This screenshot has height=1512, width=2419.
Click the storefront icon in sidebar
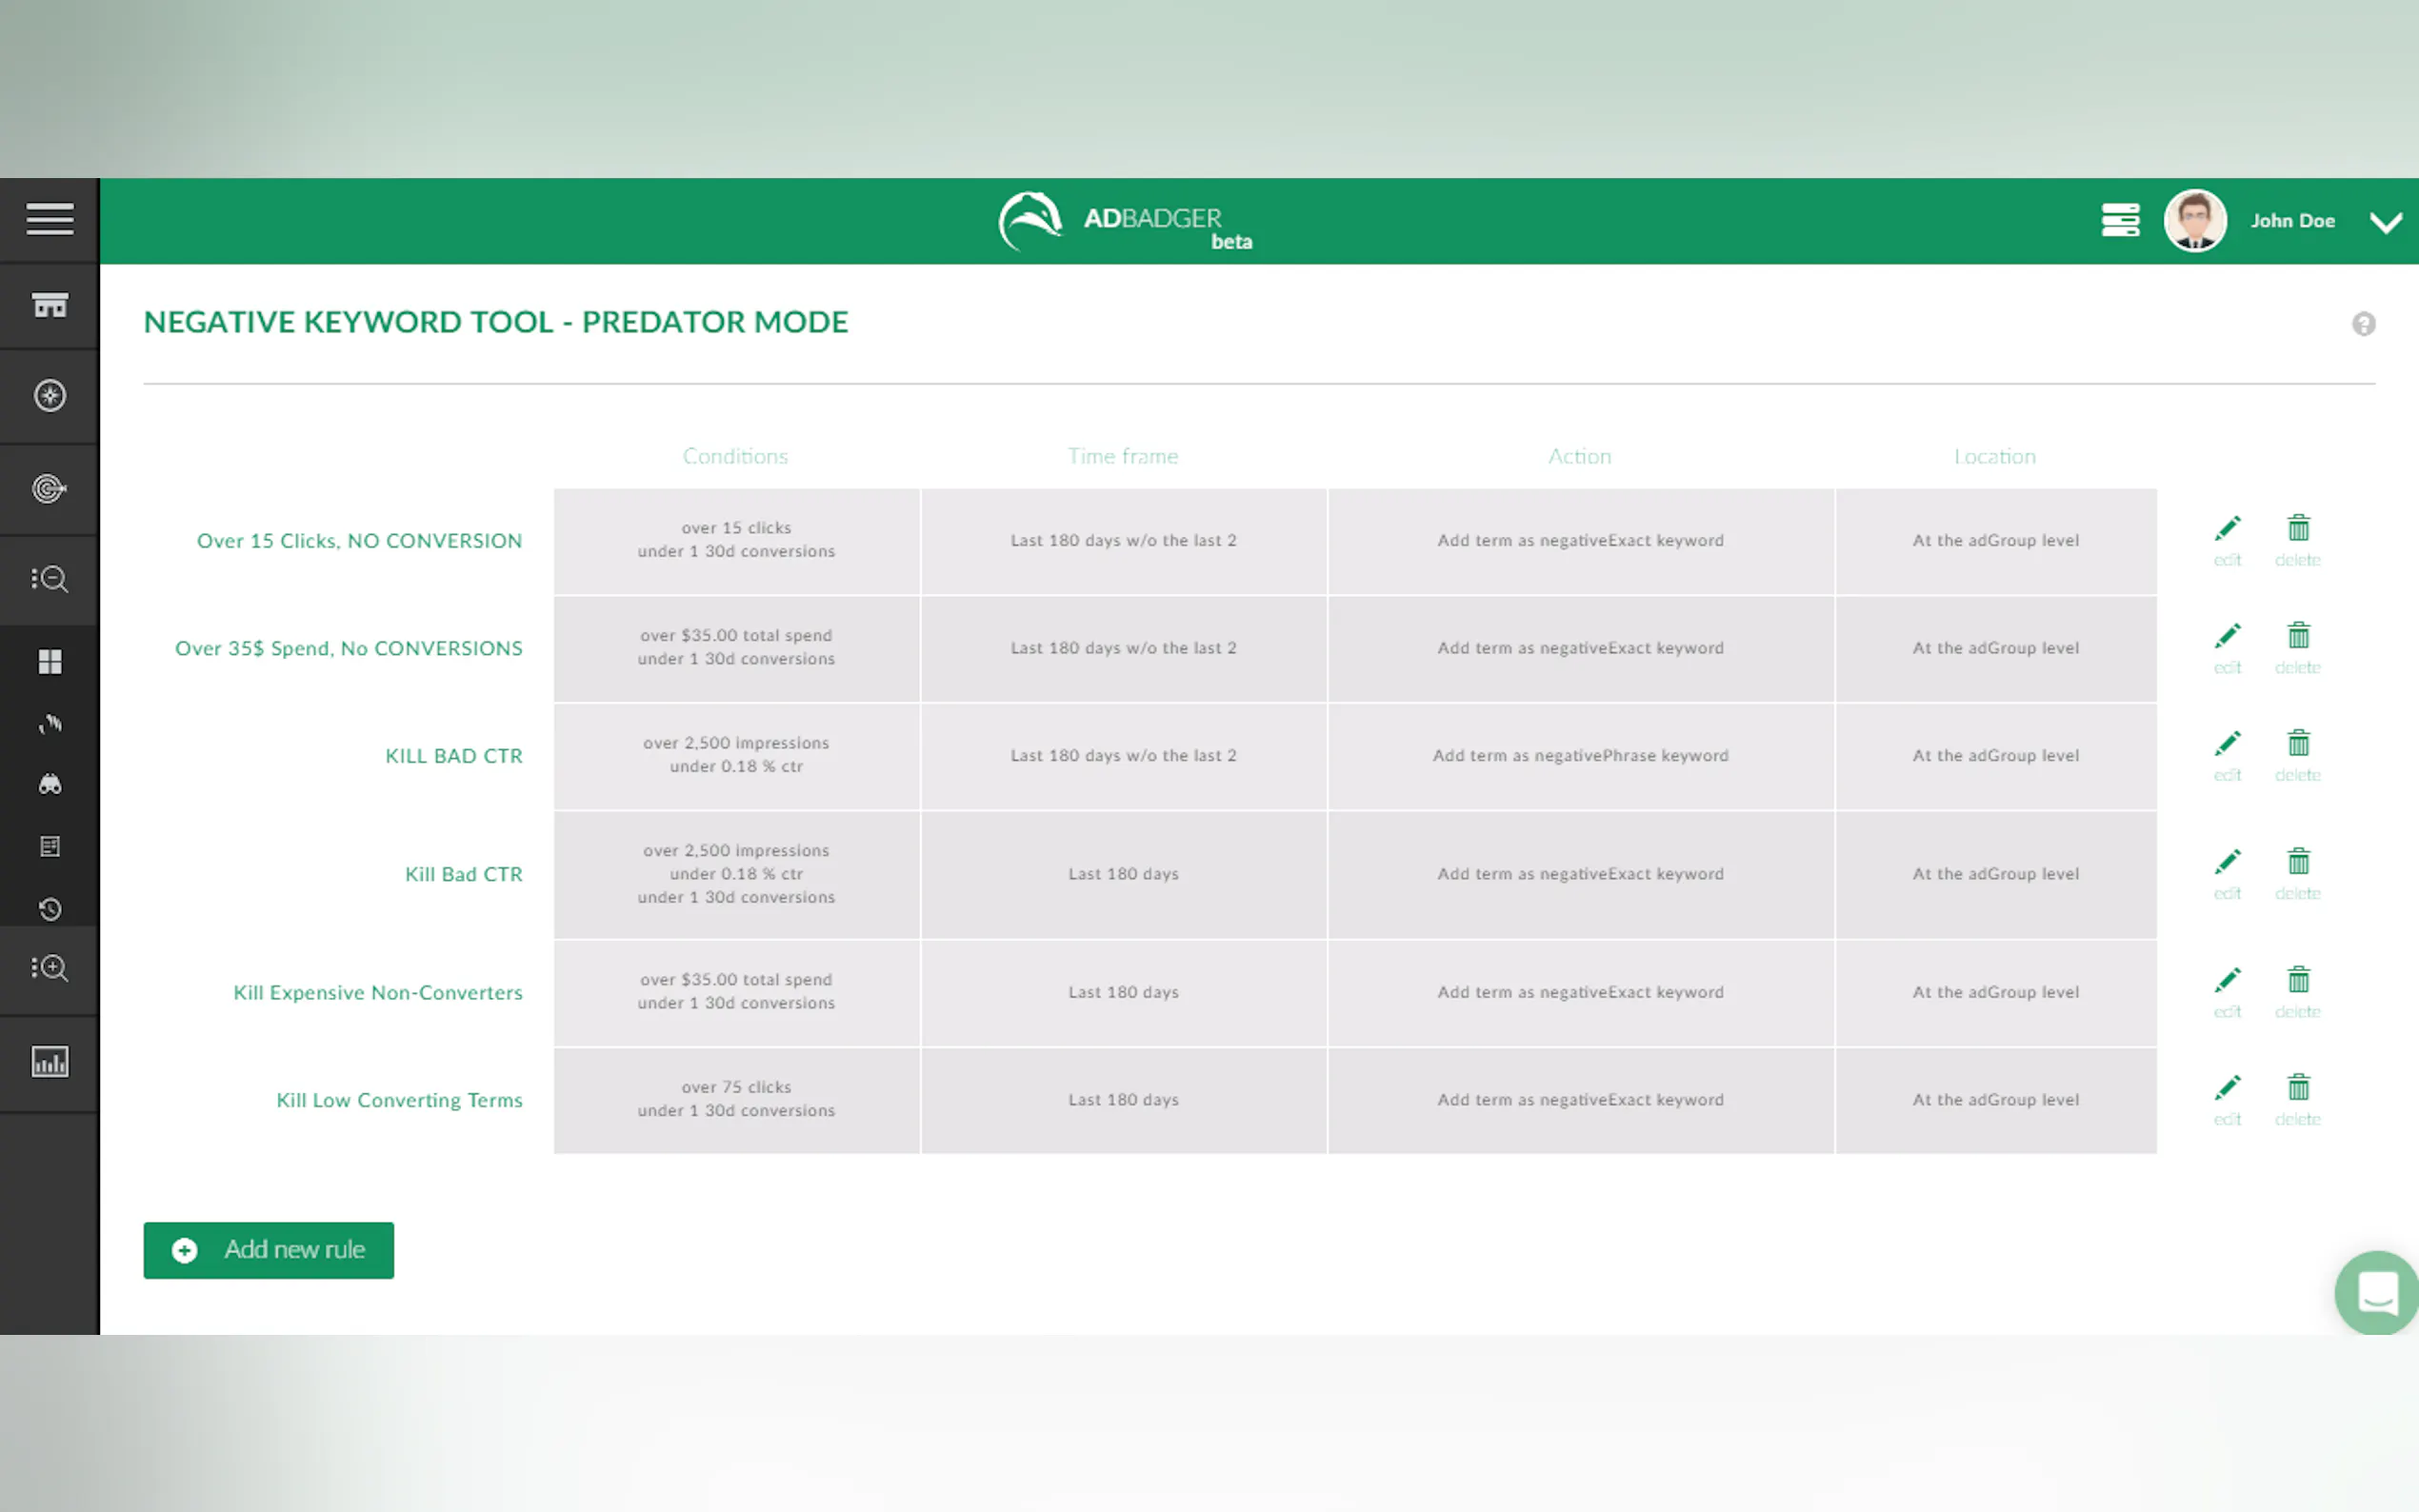pyautogui.click(x=49, y=305)
